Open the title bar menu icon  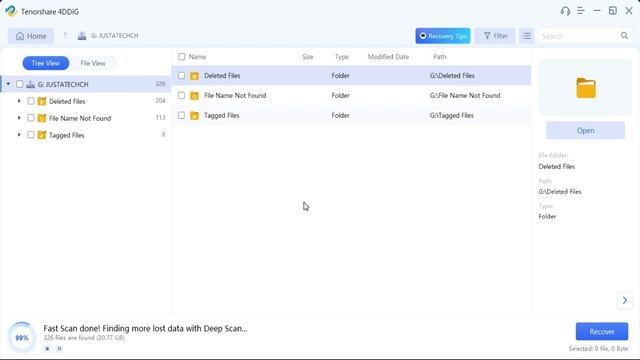point(581,11)
